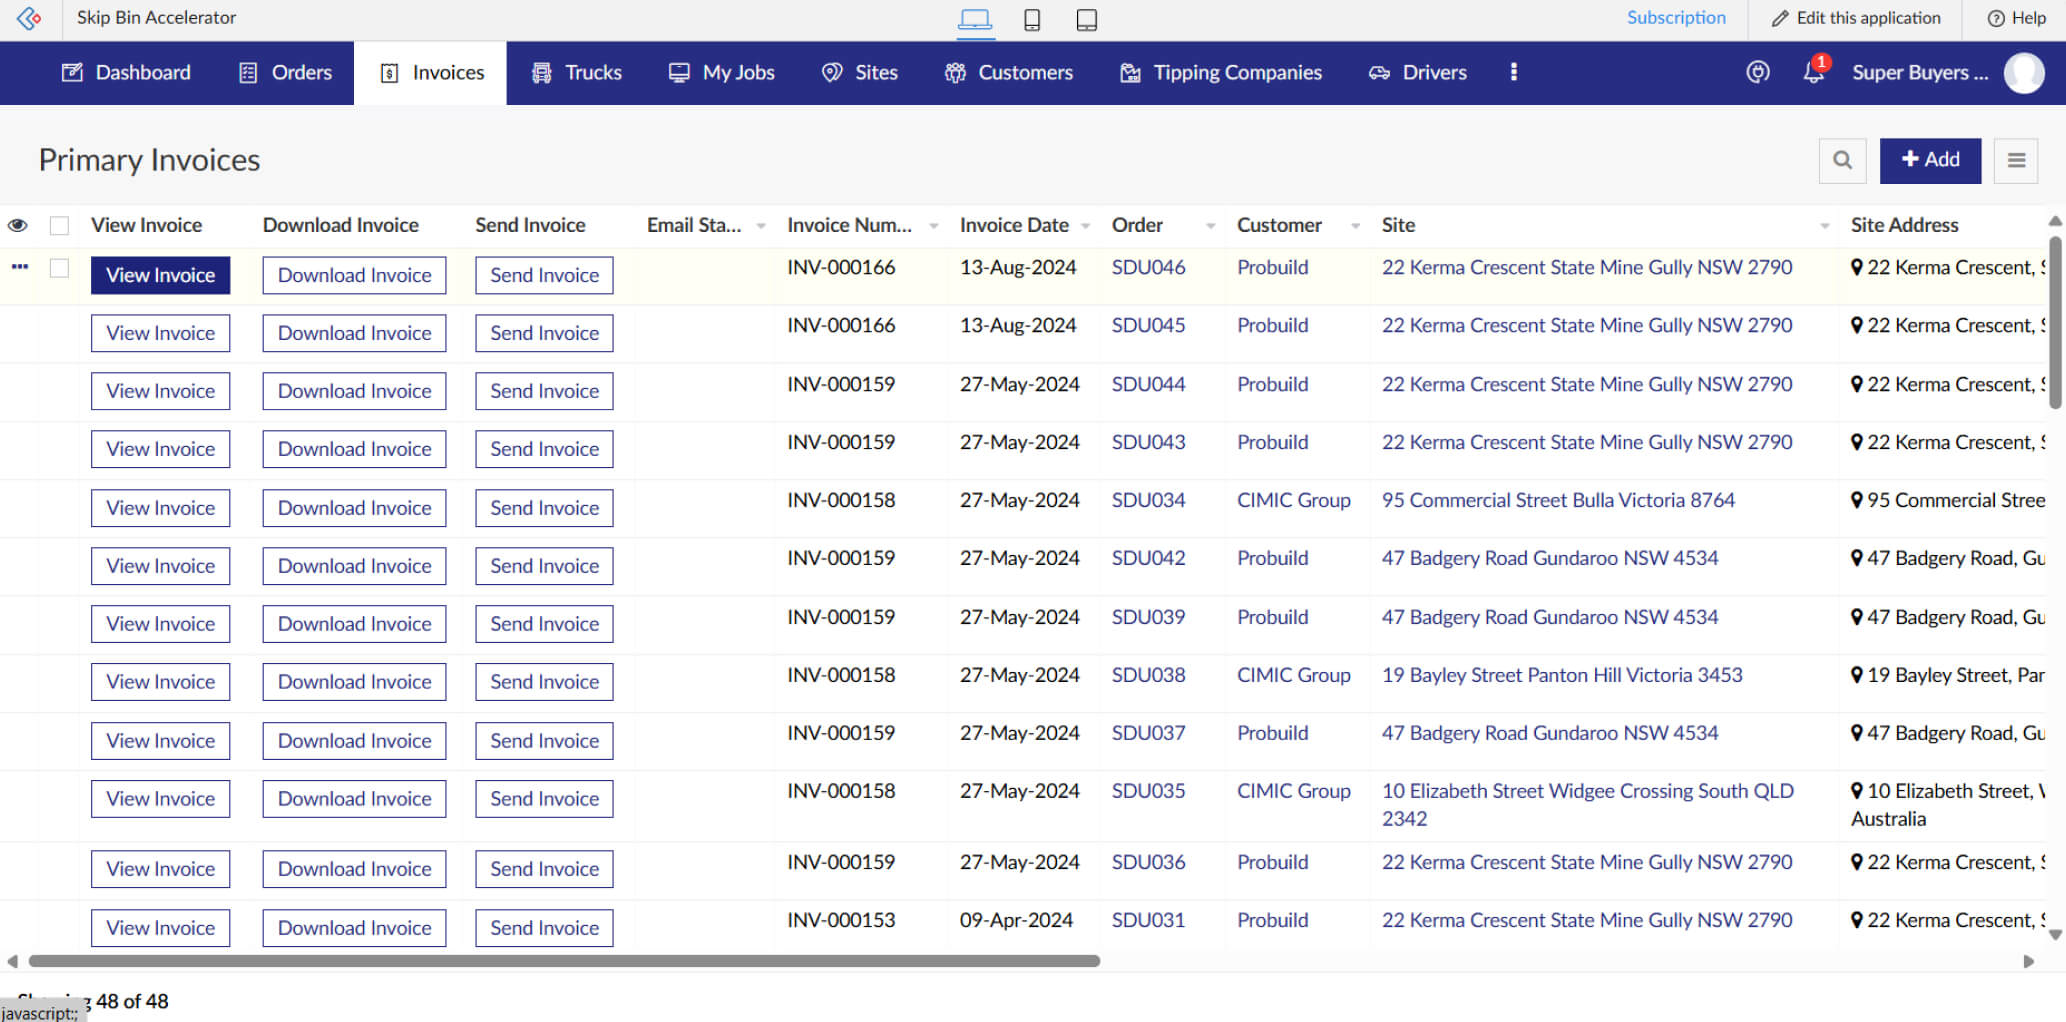Viewport: 2066px width, 1022px height.
Task: Check the select-all checkbox in header
Action: click(x=59, y=226)
